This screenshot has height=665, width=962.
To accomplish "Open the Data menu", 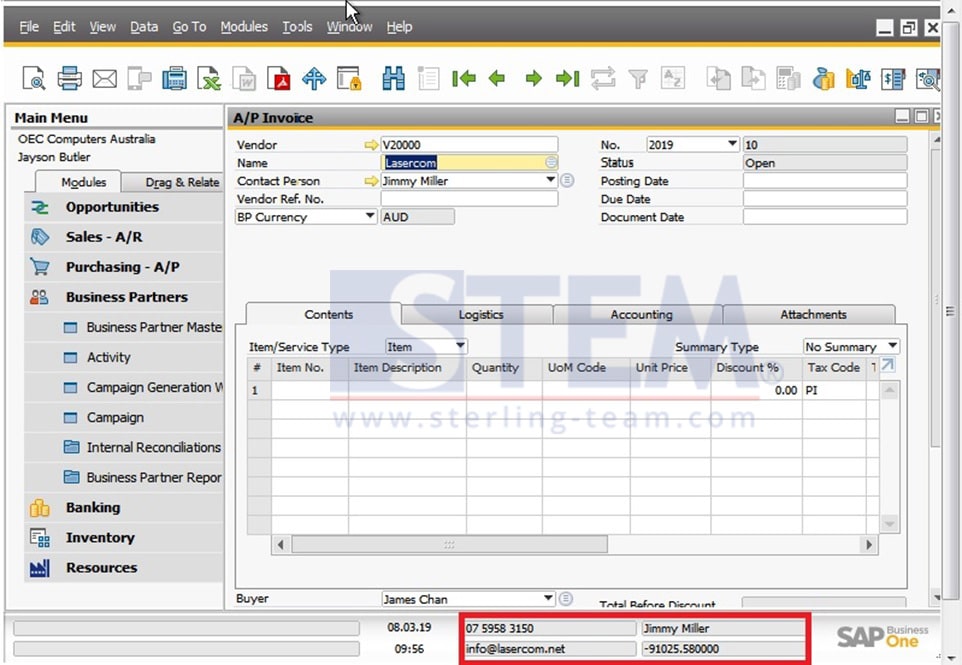I will (144, 27).
